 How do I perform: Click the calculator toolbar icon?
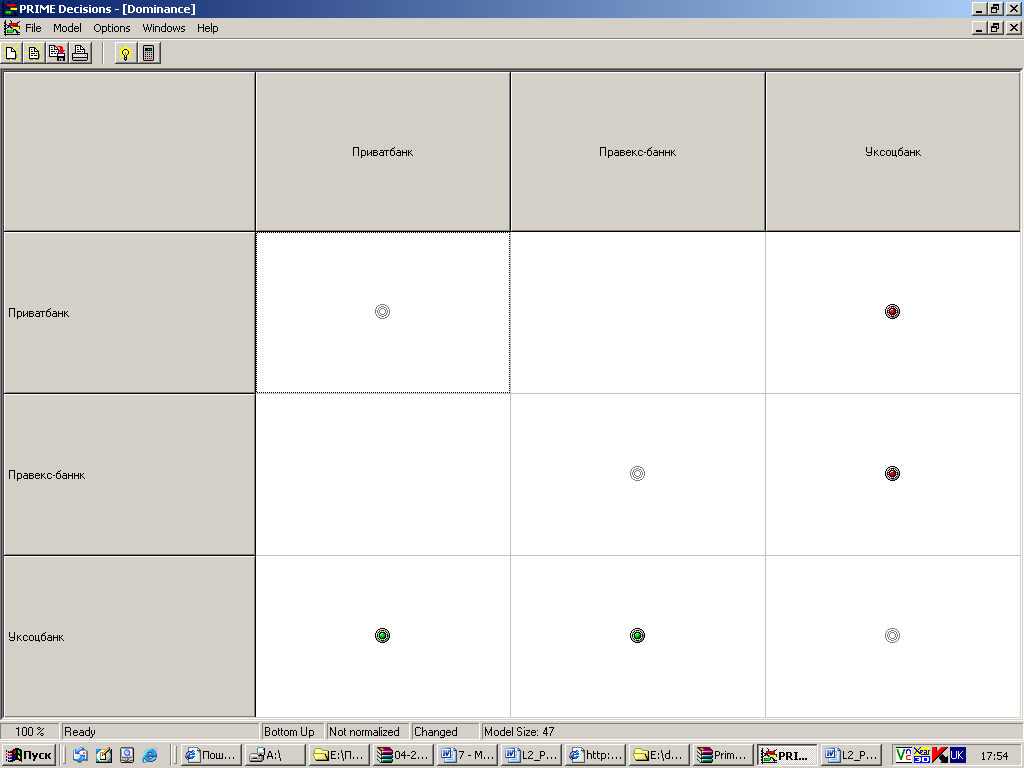[148, 53]
